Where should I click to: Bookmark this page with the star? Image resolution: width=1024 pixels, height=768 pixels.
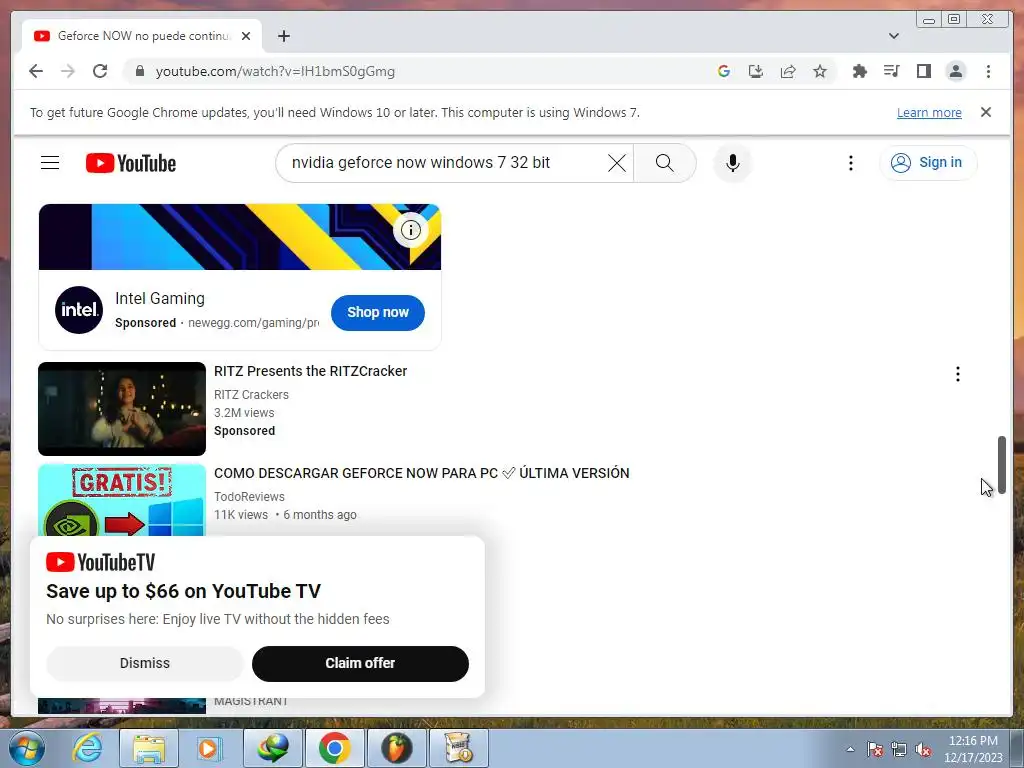[x=820, y=71]
